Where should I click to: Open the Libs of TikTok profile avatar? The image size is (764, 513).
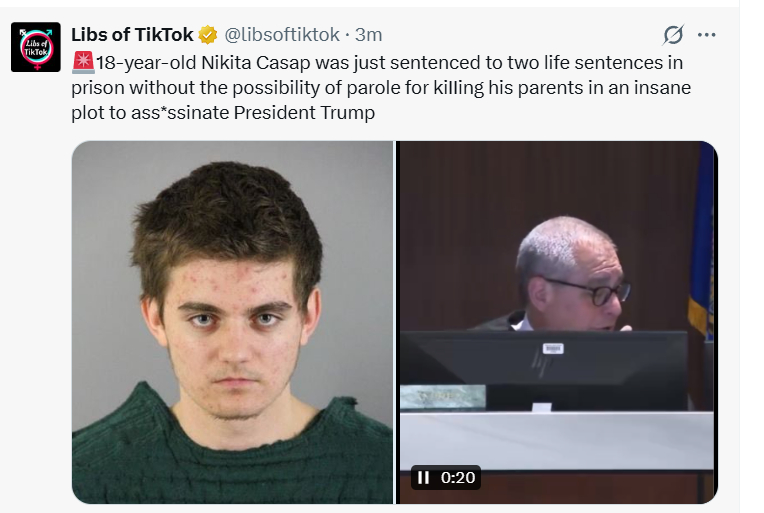pos(36,47)
